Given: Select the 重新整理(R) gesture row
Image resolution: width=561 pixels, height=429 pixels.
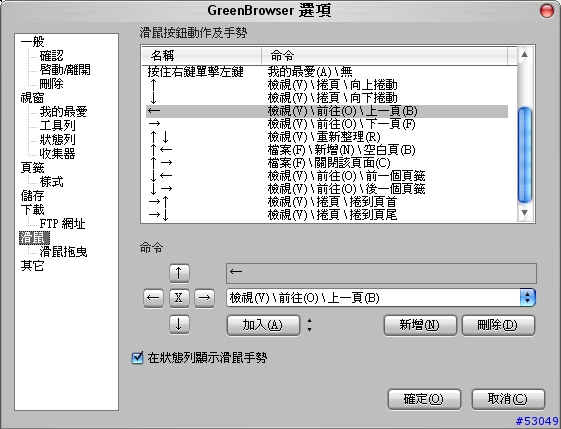Looking at the screenshot, I should pos(327,137).
